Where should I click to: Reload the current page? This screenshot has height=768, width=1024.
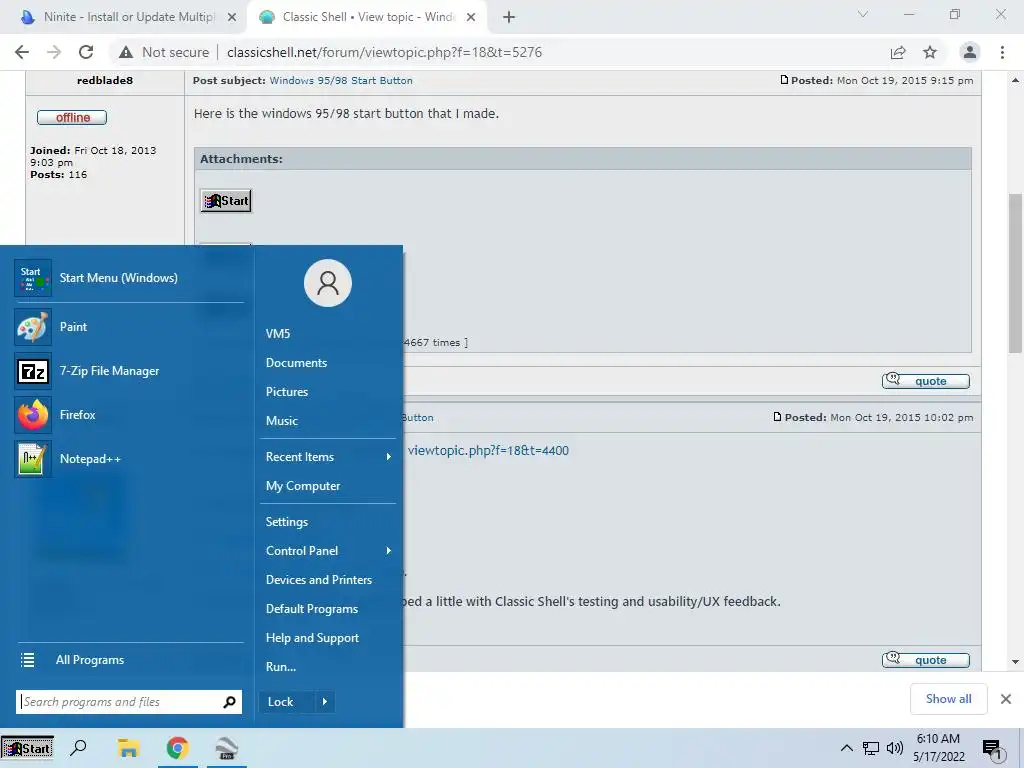tap(86, 52)
